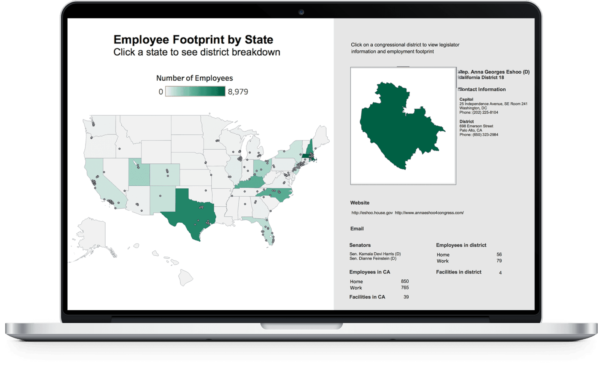Click the Website heading
Image resolution: width=600 pixels, height=366 pixels.
360,203
